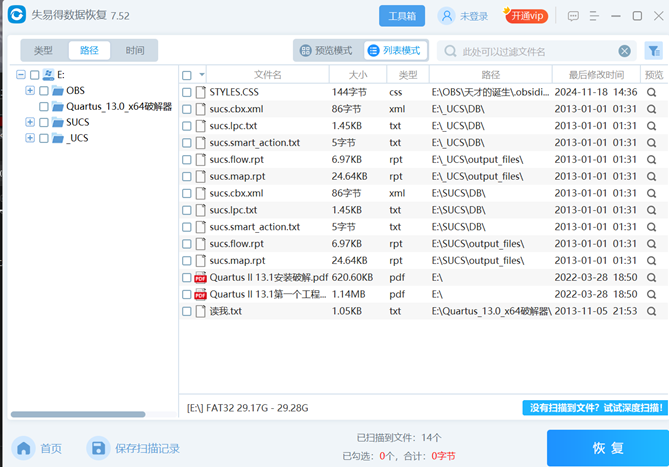Check the _UCS folder checkbox
This screenshot has width=669, height=467.
click(44, 138)
